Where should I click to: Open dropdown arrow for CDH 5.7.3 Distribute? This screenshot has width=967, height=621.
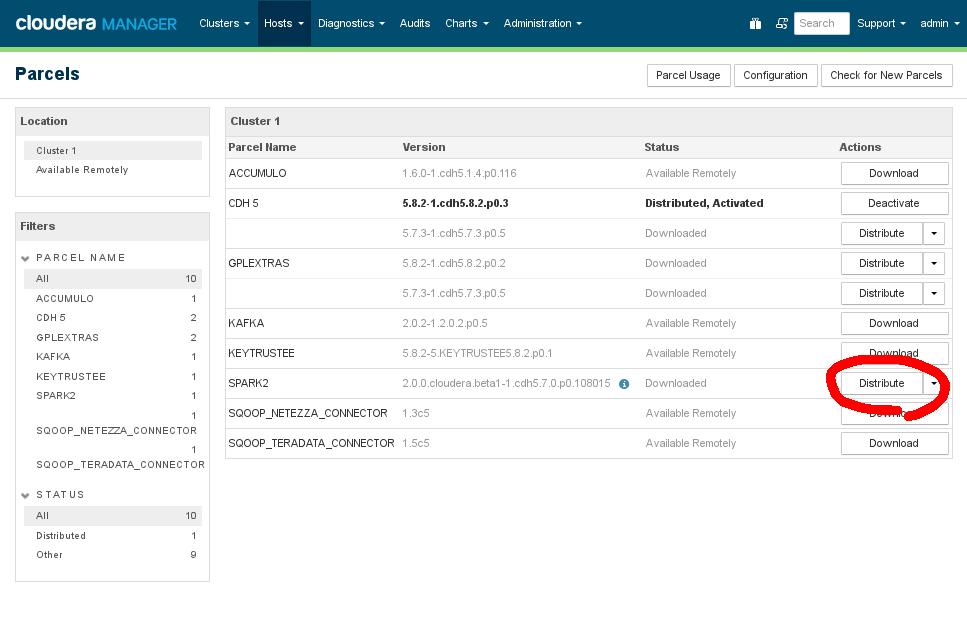pyautogui.click(x=934, y=233)
